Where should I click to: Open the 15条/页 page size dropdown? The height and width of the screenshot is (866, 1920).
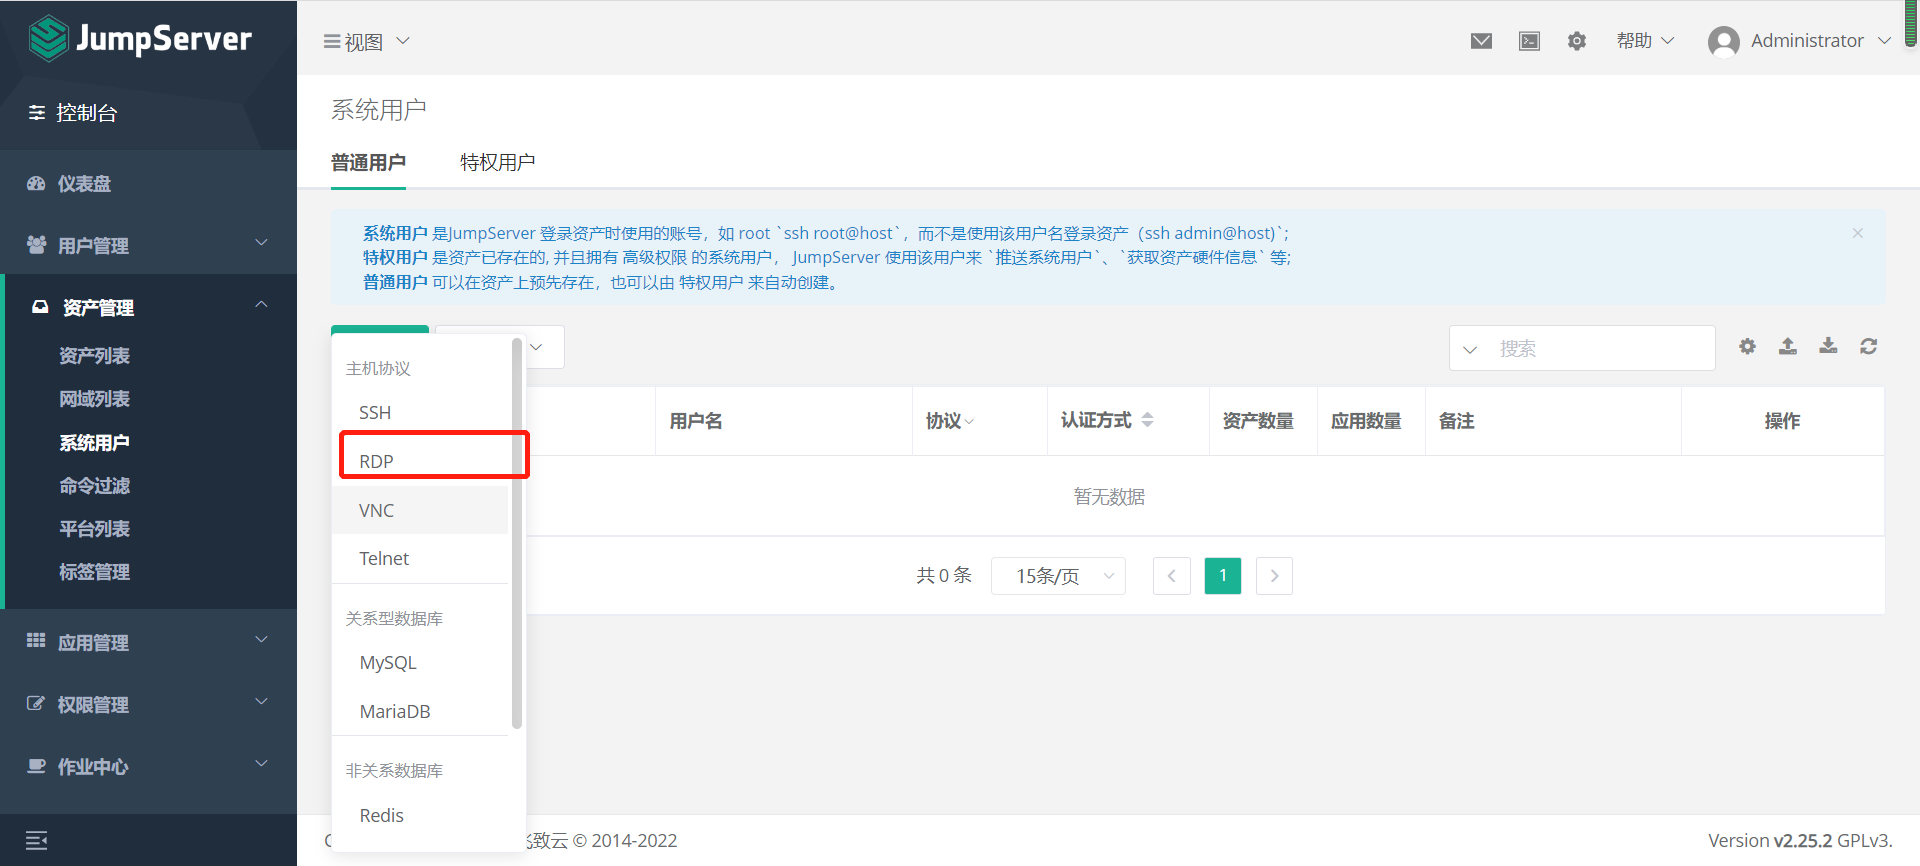[1058, 576]
